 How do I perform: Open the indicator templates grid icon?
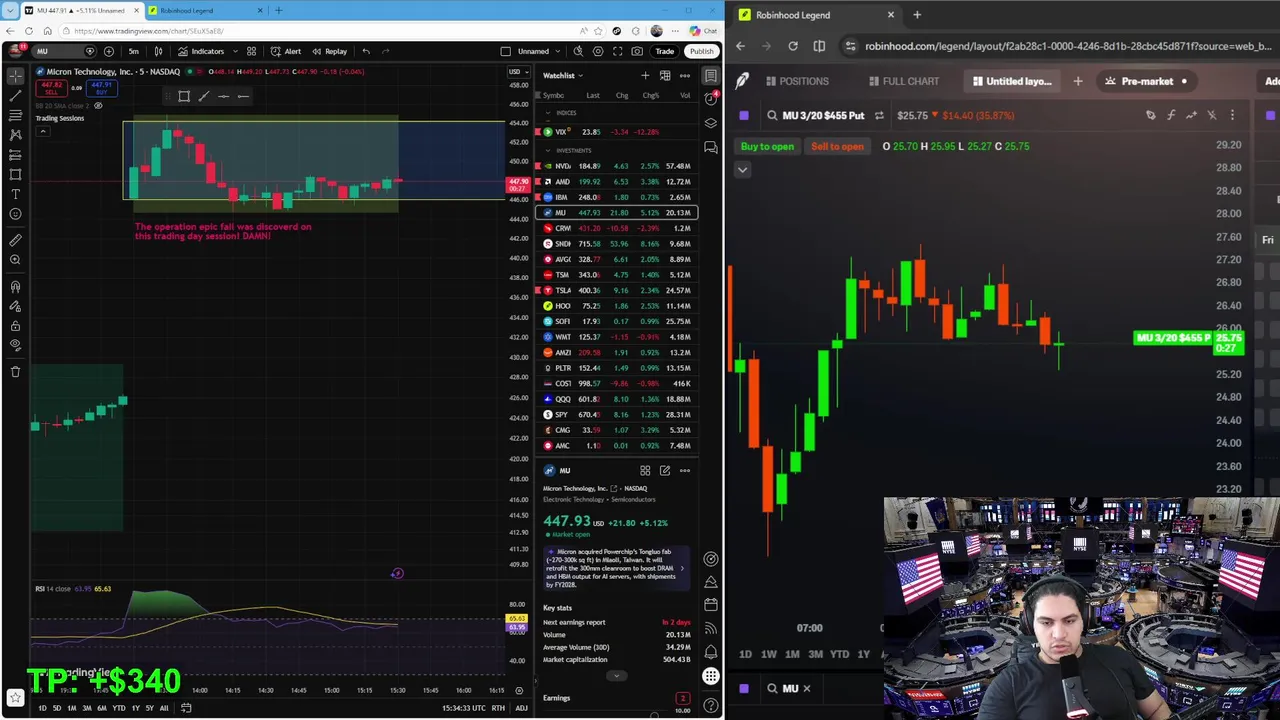[x=252, y=51]
